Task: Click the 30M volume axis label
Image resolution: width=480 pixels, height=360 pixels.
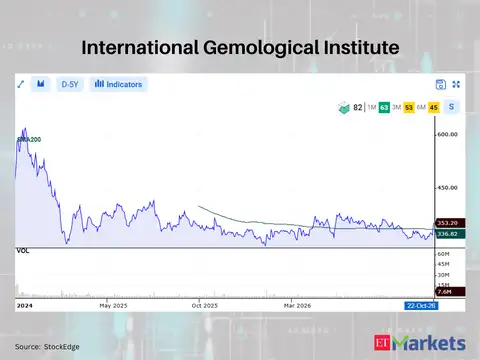Action: click(443, 275)
